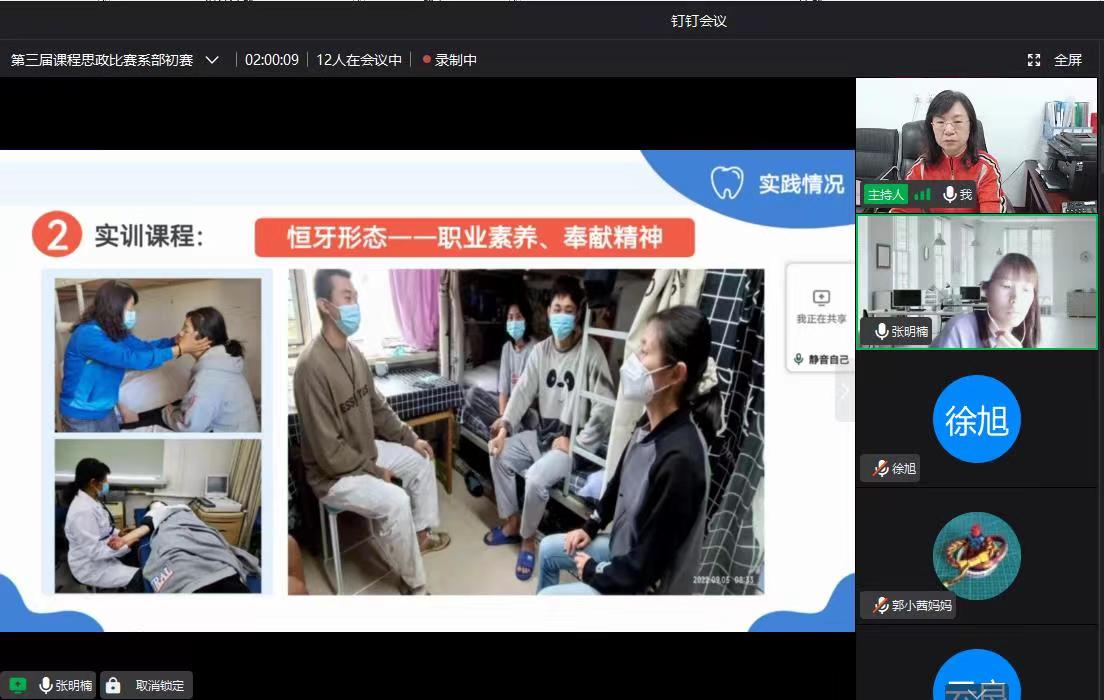
Task: Click the bottom-left slide photo of bedside care
Action: 158,515
